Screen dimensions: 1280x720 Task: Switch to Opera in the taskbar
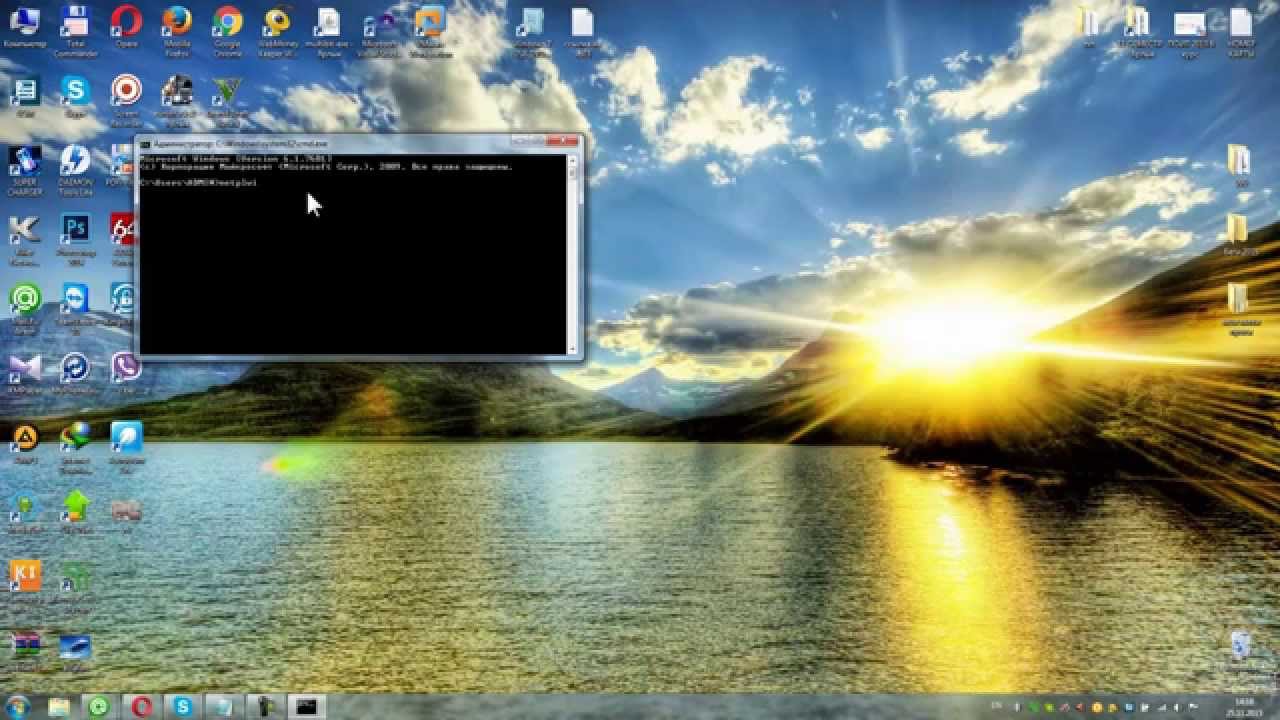[x=142, y=707]
